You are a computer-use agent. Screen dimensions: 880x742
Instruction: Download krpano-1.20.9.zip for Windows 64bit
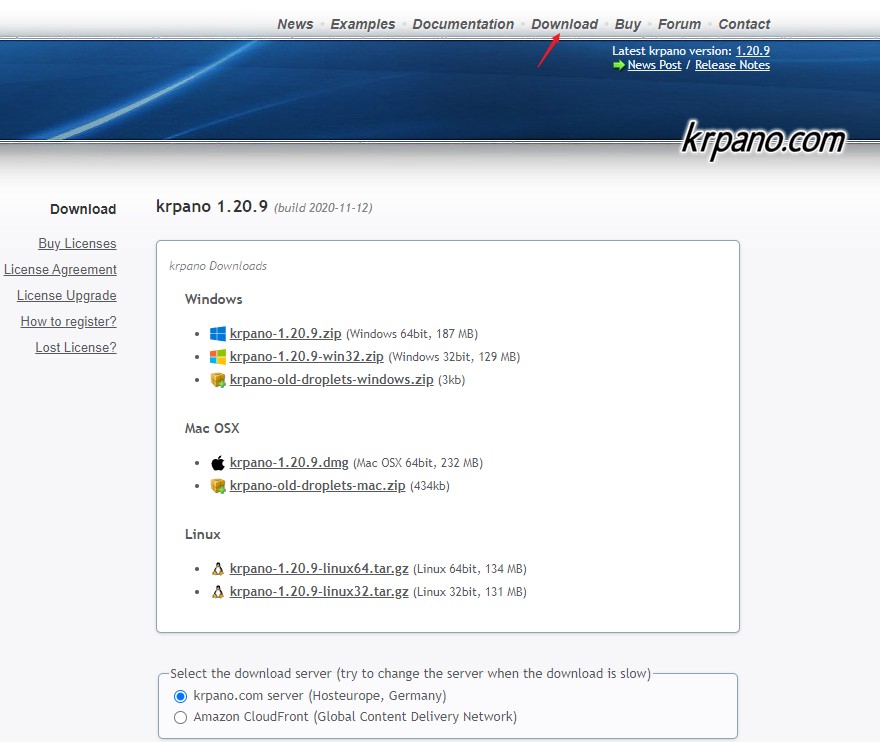[285, 334]
